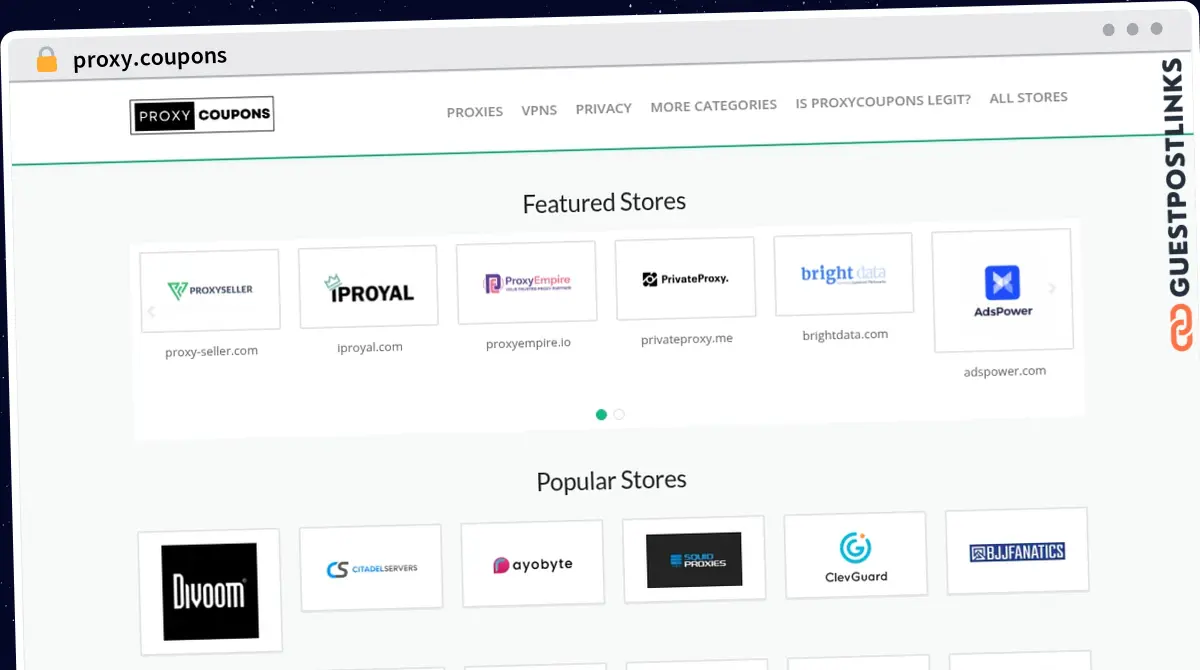The height and width of the screenshot is (670, 1200).
Task: Open the Divoom popular store
Action: 210,591
